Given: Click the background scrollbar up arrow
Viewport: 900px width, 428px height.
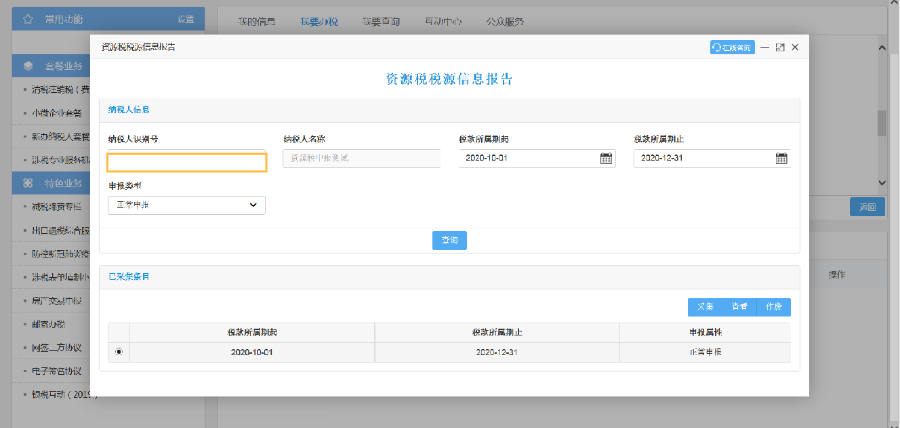Looking at the screenshot, I should coord(882,47).
